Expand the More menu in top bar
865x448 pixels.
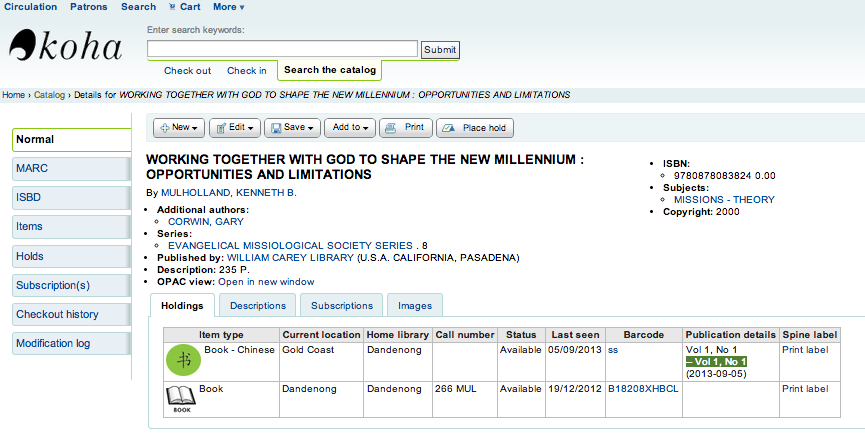pyautogui.click(x=228, y=7)
